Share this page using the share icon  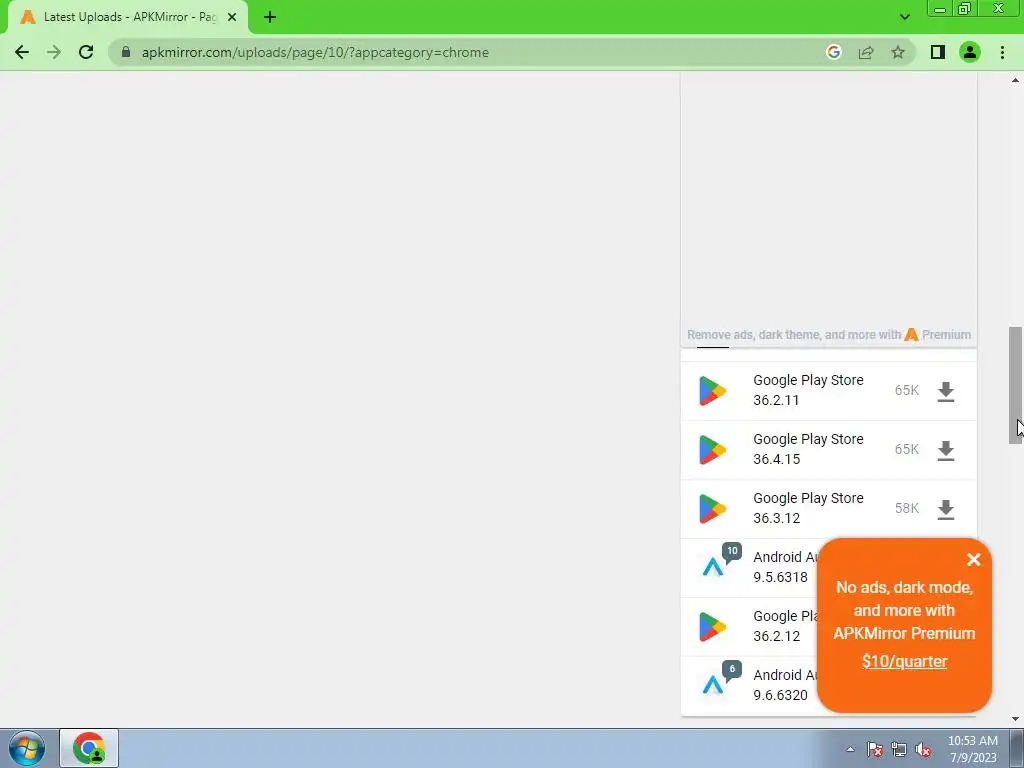(x=866, y=52)
